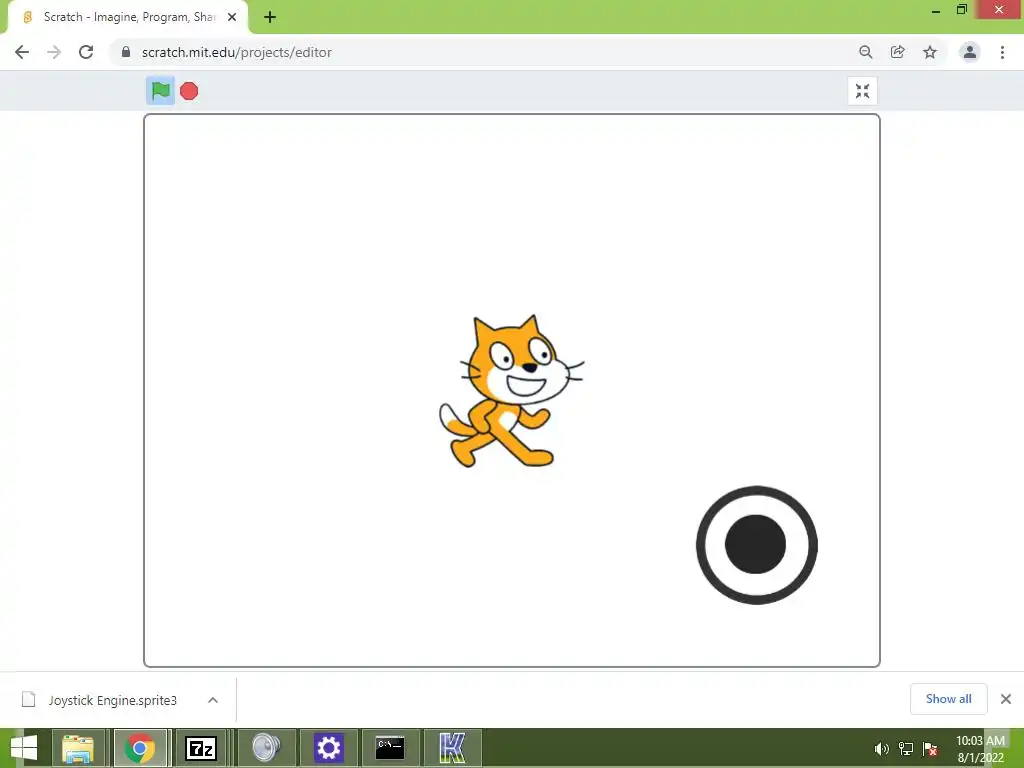
Task: Exit full screen stage mode
Action: 862,91
